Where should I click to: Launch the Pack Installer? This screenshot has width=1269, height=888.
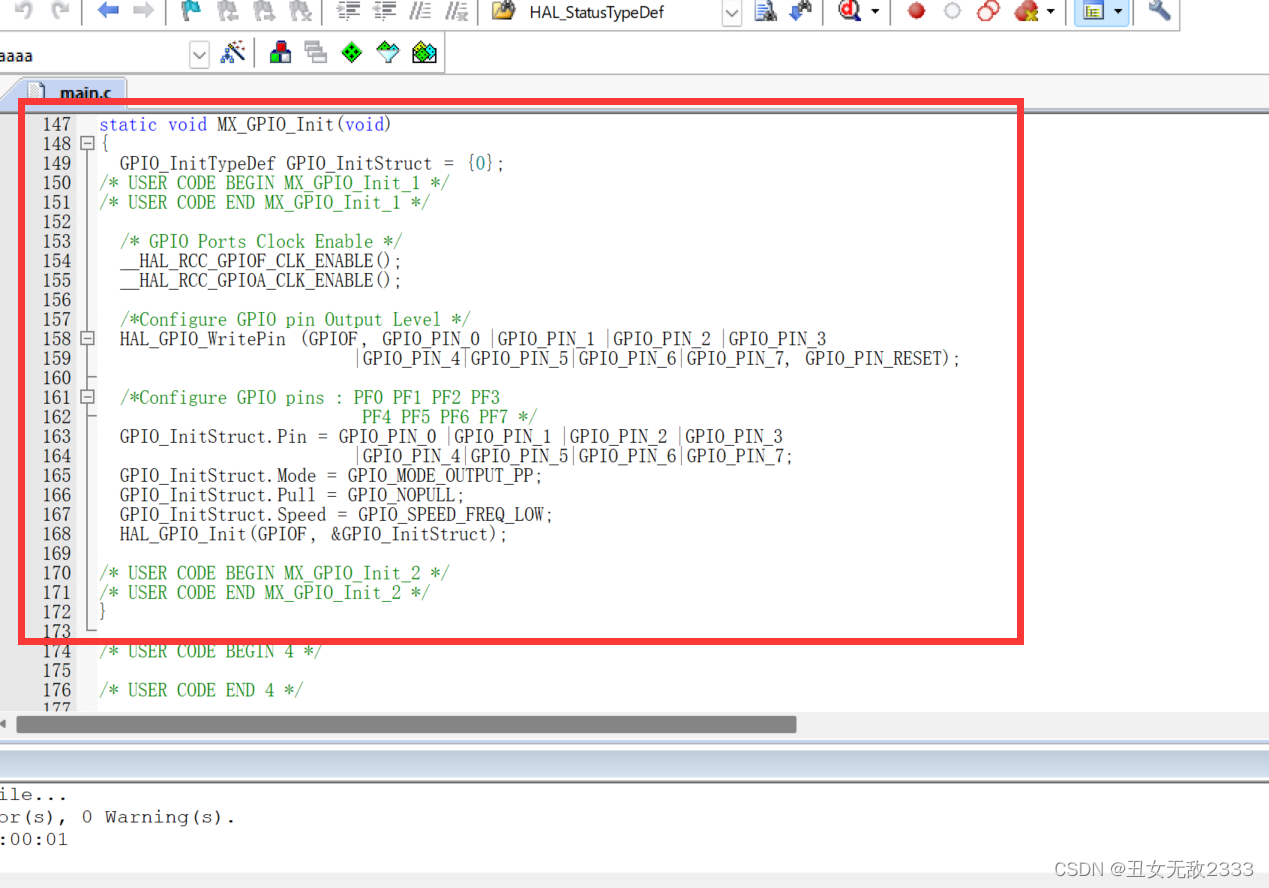(x=425, y=53)
